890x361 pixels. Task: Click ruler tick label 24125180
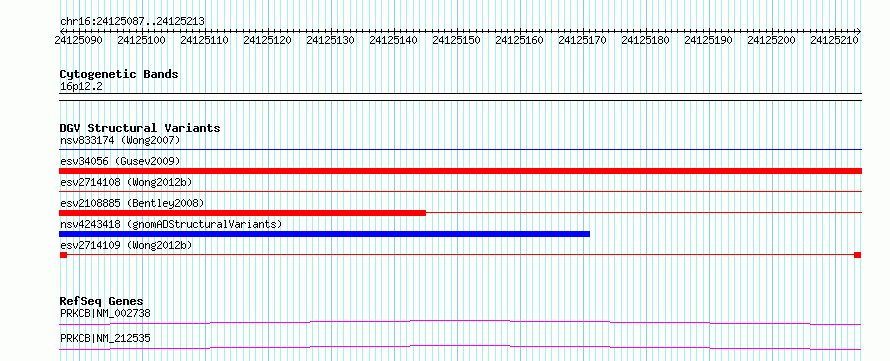[645, 40]
